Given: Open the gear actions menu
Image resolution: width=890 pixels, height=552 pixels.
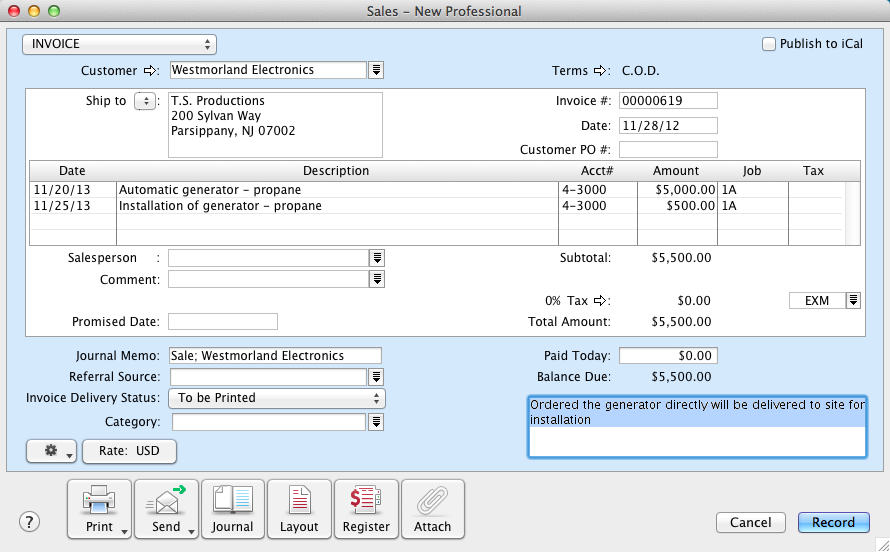Looking at the screenshot, I should tap(52, 452).
